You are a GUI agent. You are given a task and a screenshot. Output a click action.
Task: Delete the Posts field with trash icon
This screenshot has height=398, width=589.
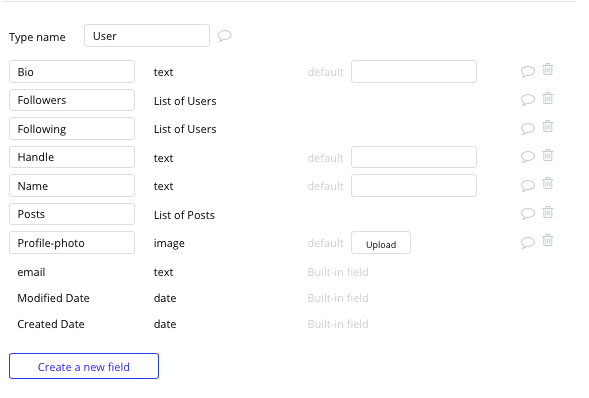[548, 213]
